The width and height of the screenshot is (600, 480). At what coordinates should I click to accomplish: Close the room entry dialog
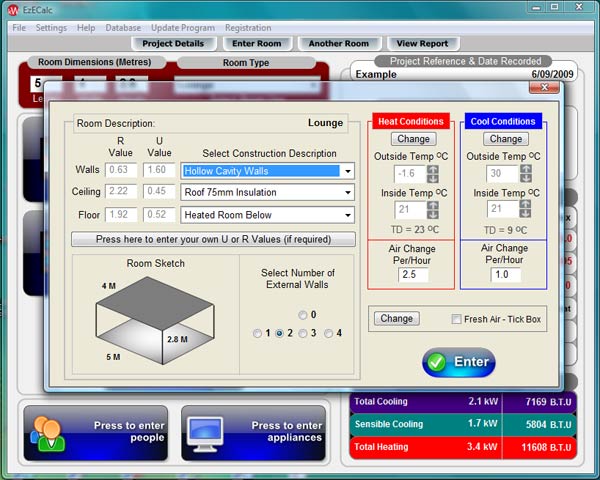pyautogui.click(x=546, y=87)
